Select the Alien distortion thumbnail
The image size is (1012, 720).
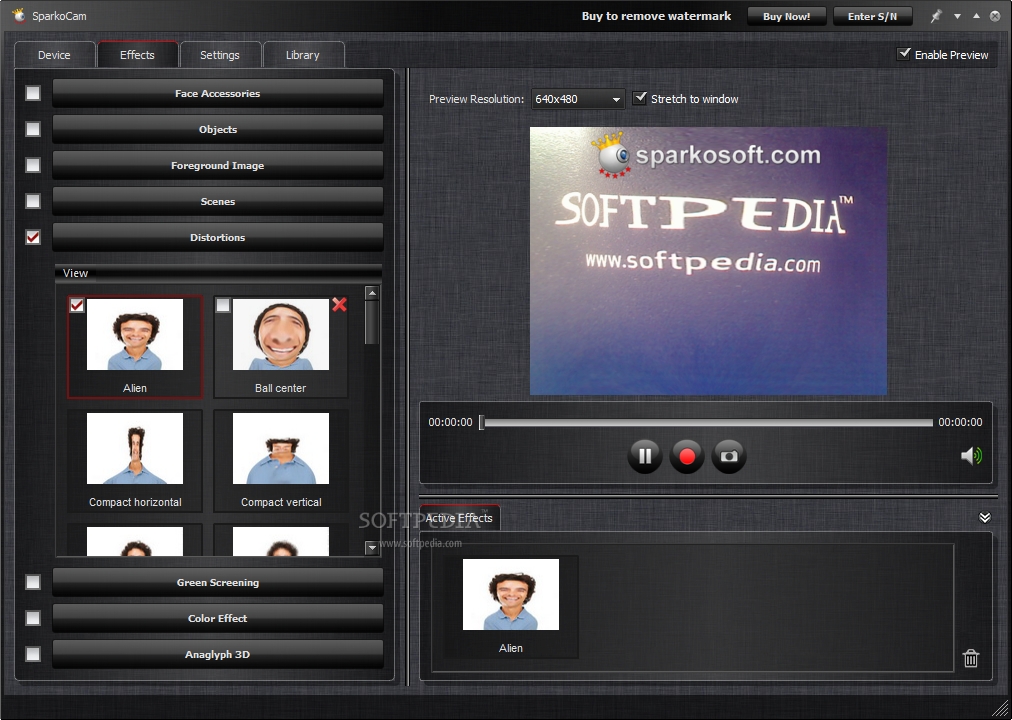[x=135, y=347]
